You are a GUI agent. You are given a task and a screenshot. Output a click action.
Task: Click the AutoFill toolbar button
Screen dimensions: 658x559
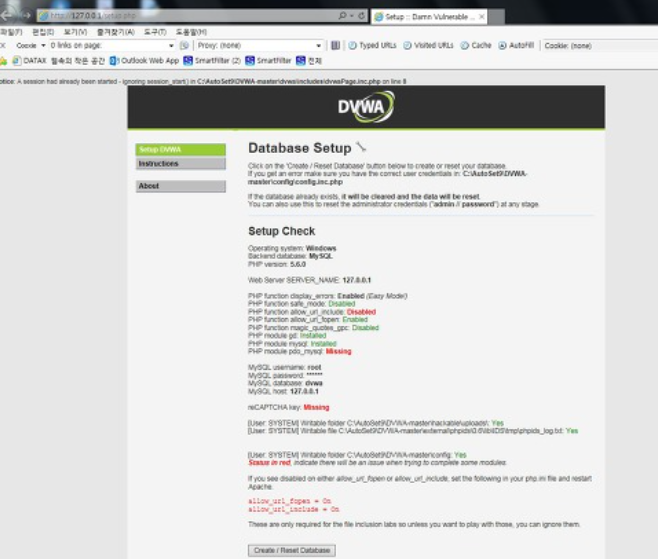point(516,45)
